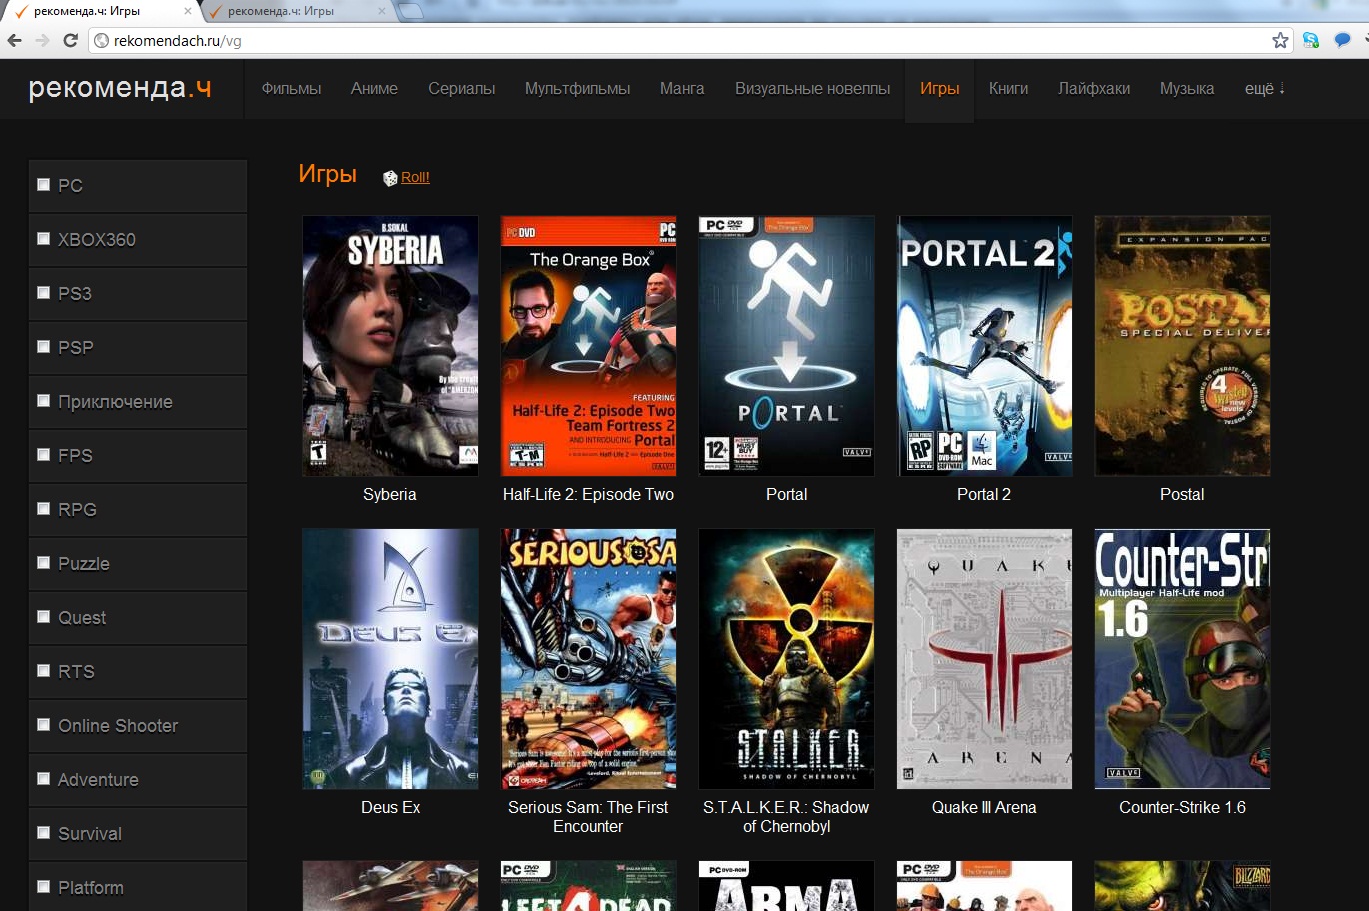
Task: Check the PS3 filter checkbox
Action: pyautogui.click(x=43, y=292)
